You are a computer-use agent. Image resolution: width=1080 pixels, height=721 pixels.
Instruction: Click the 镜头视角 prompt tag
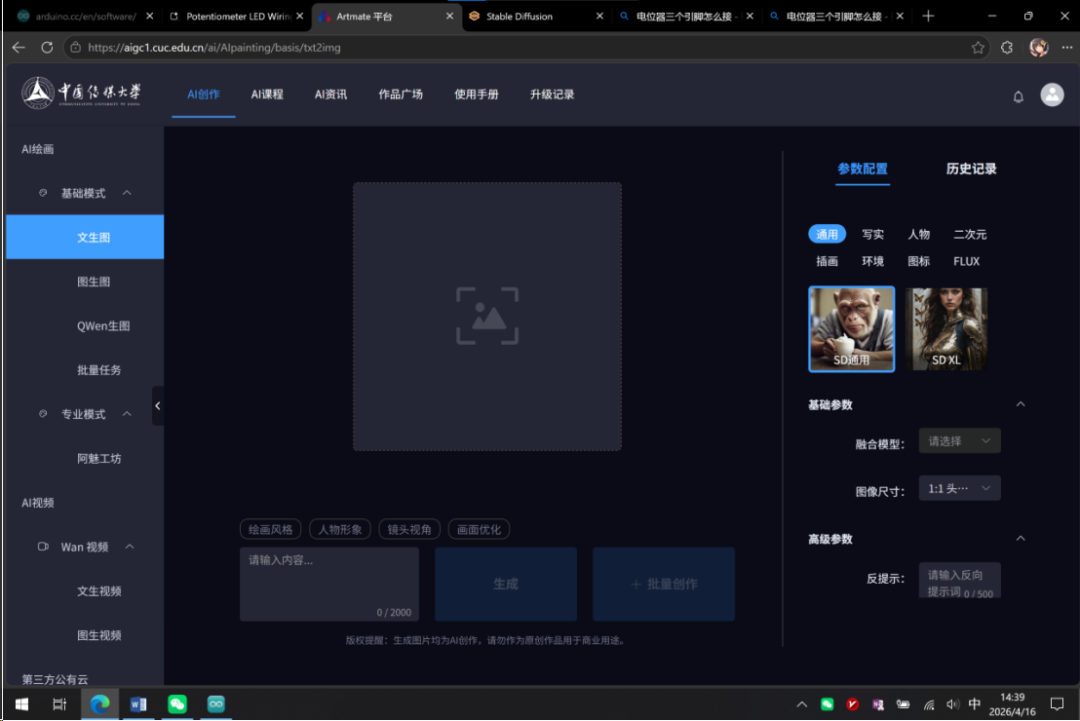pyautogui.click(x=409, y=530)
